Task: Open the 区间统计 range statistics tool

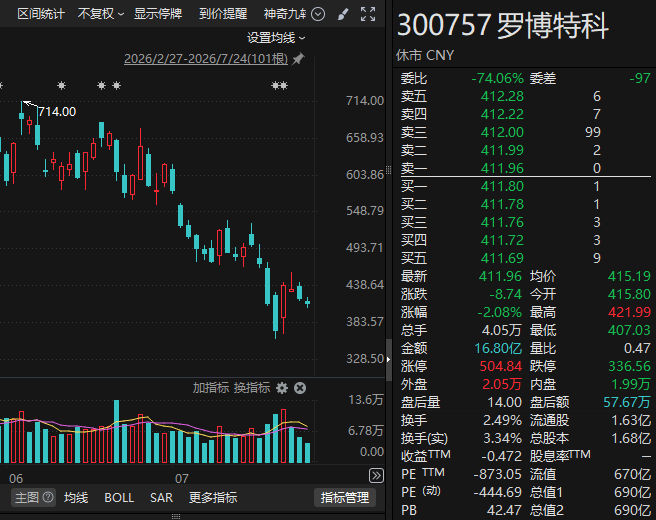Action: pyautogui.click(x=41, y=14)
